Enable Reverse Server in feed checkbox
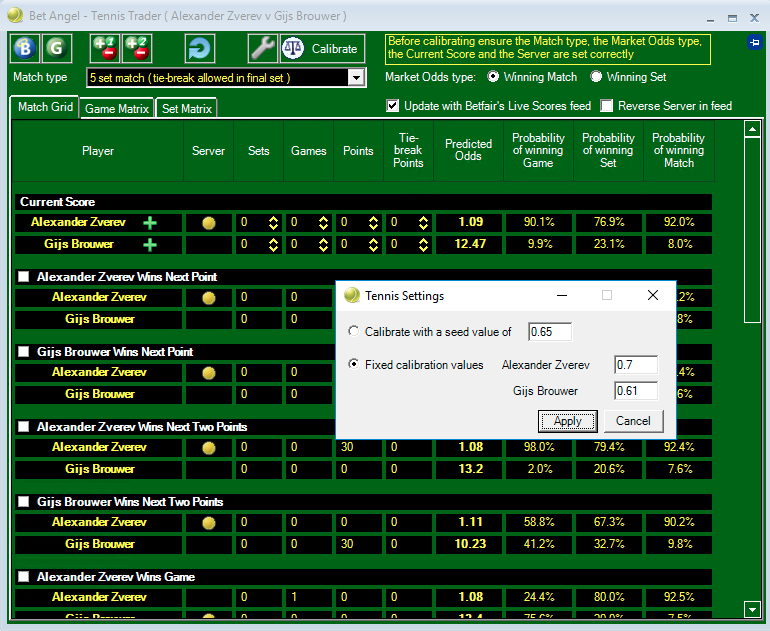The image size is (770, 631). pyautogui.click(x=606, y=106)
